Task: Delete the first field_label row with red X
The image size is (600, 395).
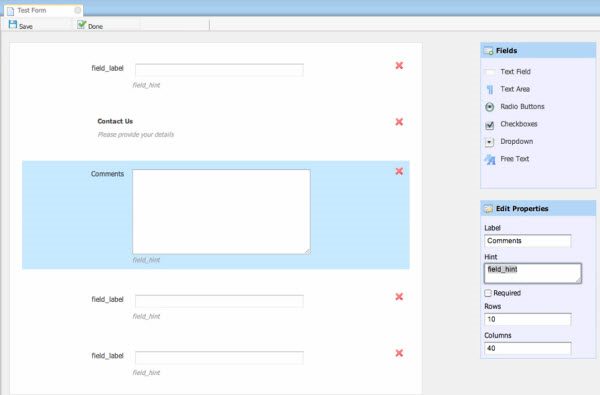Action: (x=399, y=65)
